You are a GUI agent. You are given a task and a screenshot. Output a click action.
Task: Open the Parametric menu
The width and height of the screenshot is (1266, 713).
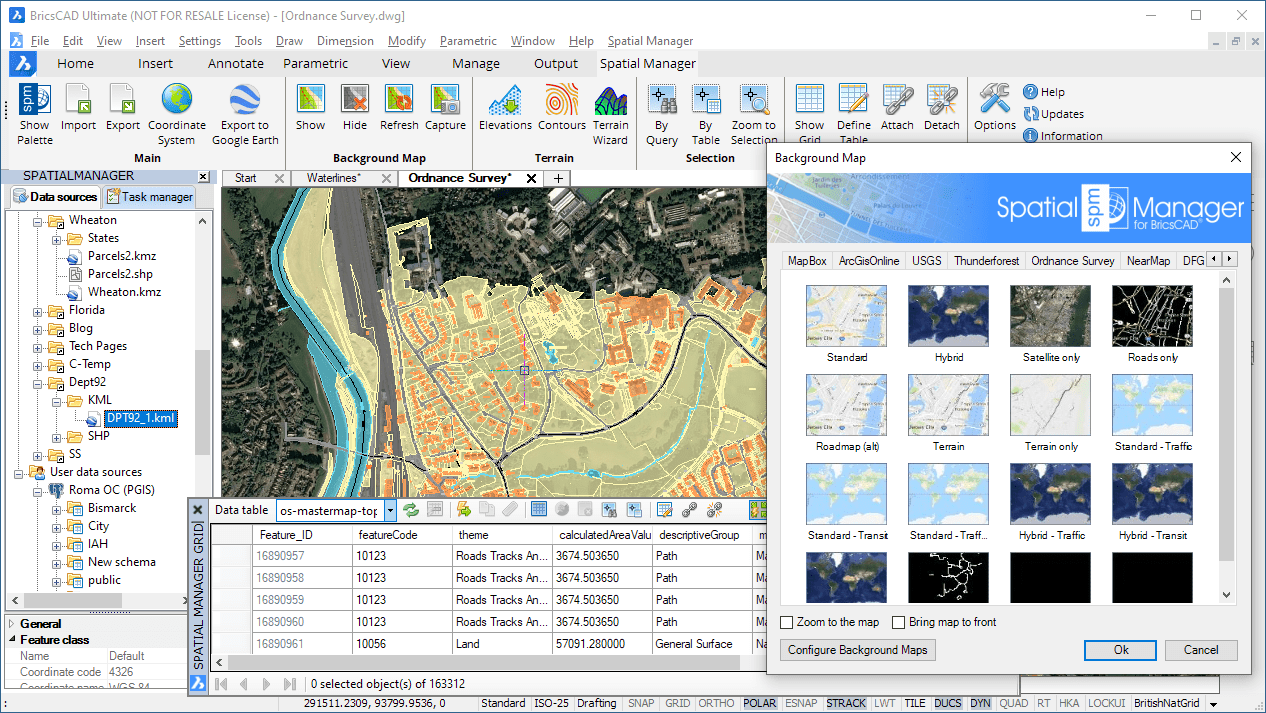pos(468,41)
